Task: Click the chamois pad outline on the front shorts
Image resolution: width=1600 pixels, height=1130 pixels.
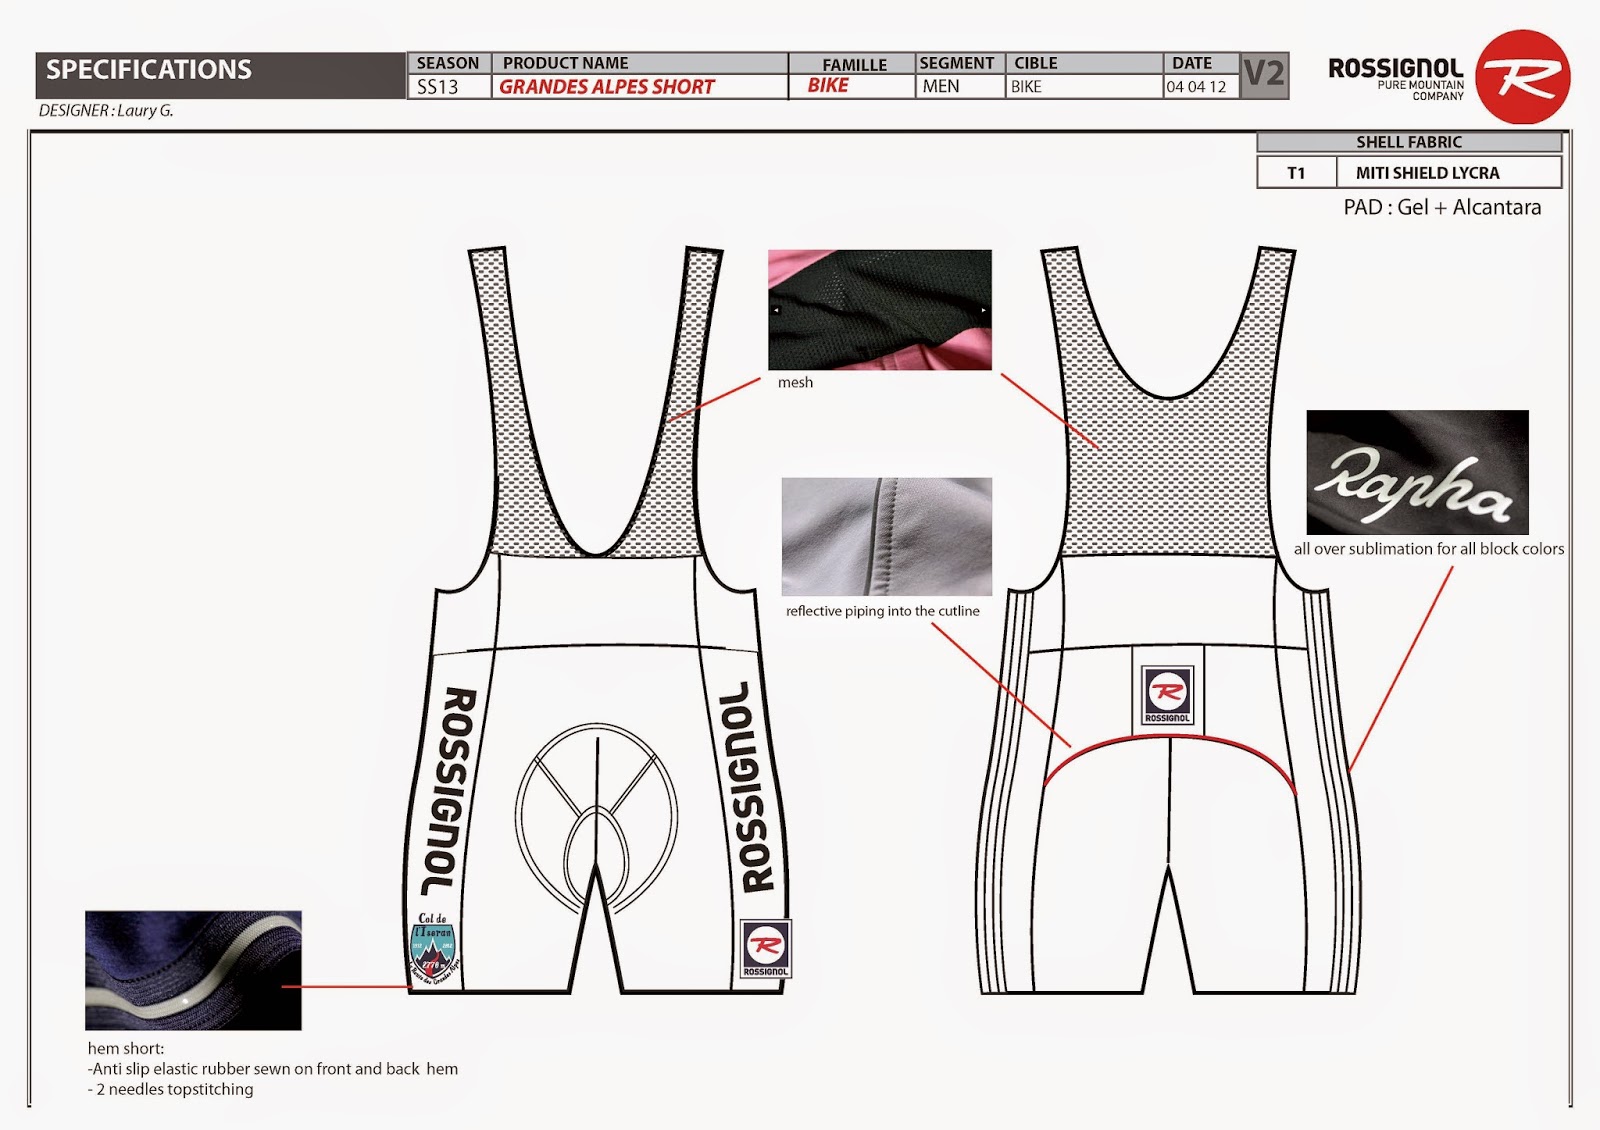Action: [x=598, y=818]
